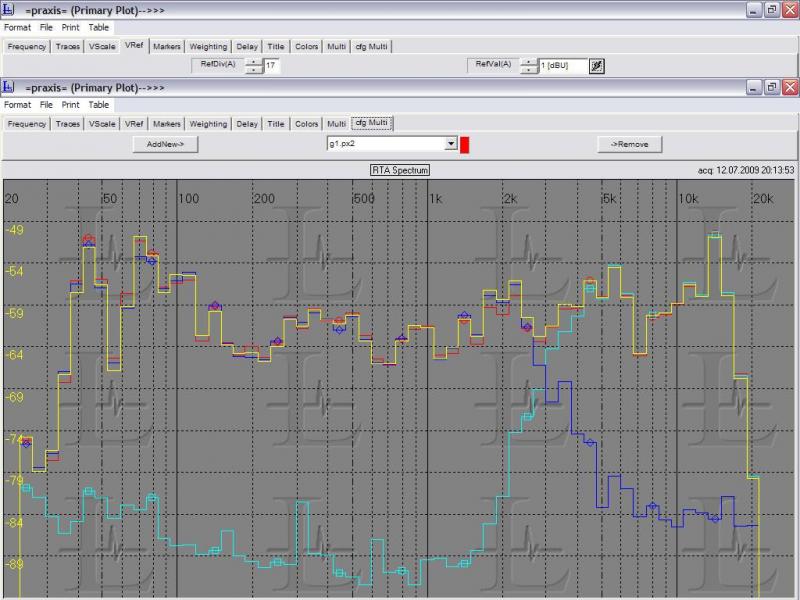Viewport: 800px width, 600px height.
Task: Click the 10k frequency axis label
Action: point(688,199)
